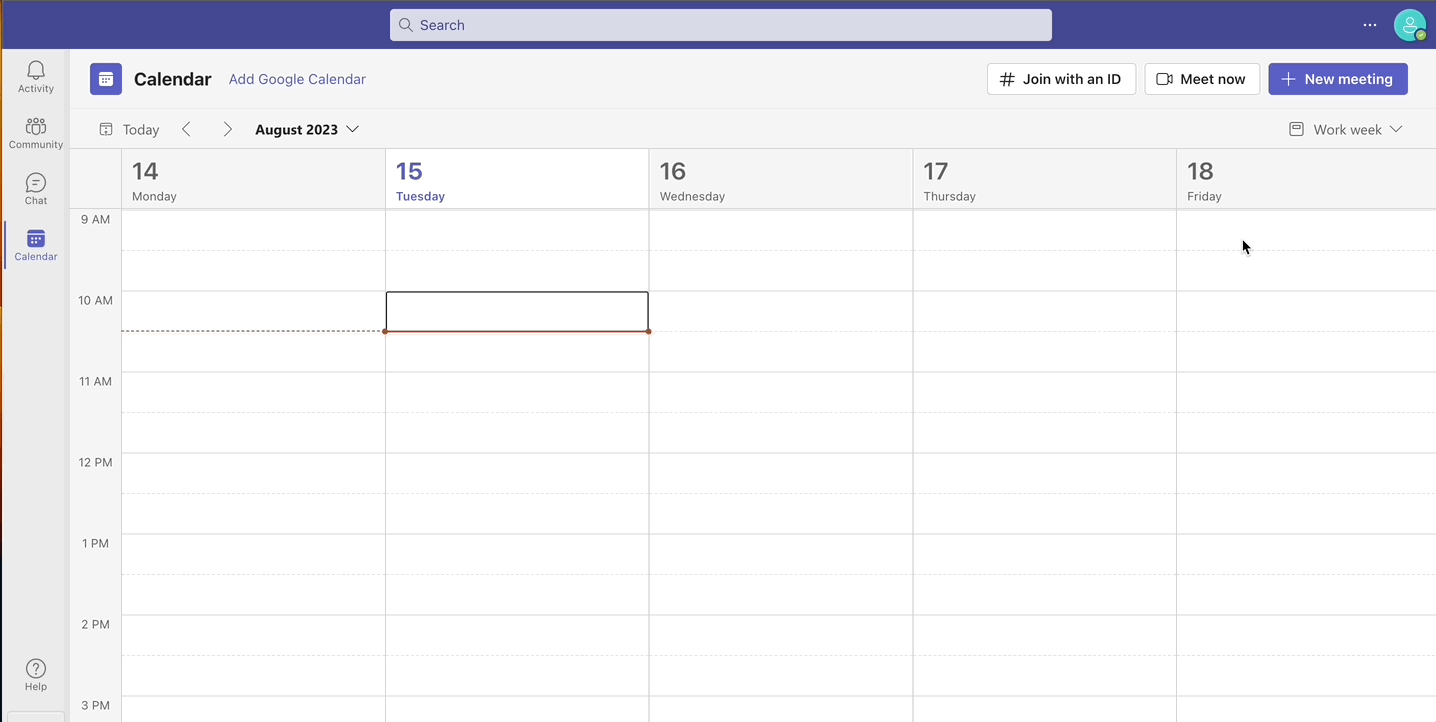Select the Calendar icon in the sidebar
This screenshot has width=1436, height=722.
[35, 243]
